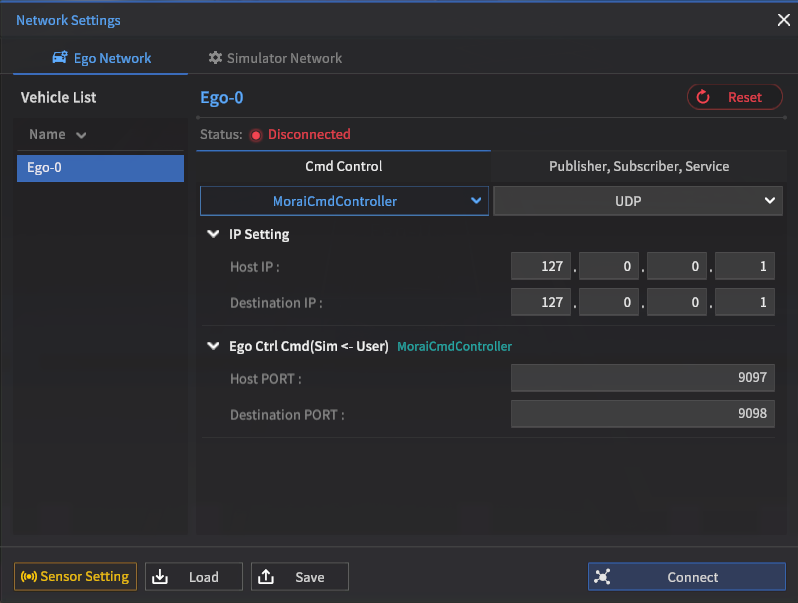Click the Disconnected status text
798x603 pixels.
pos(309,134)
